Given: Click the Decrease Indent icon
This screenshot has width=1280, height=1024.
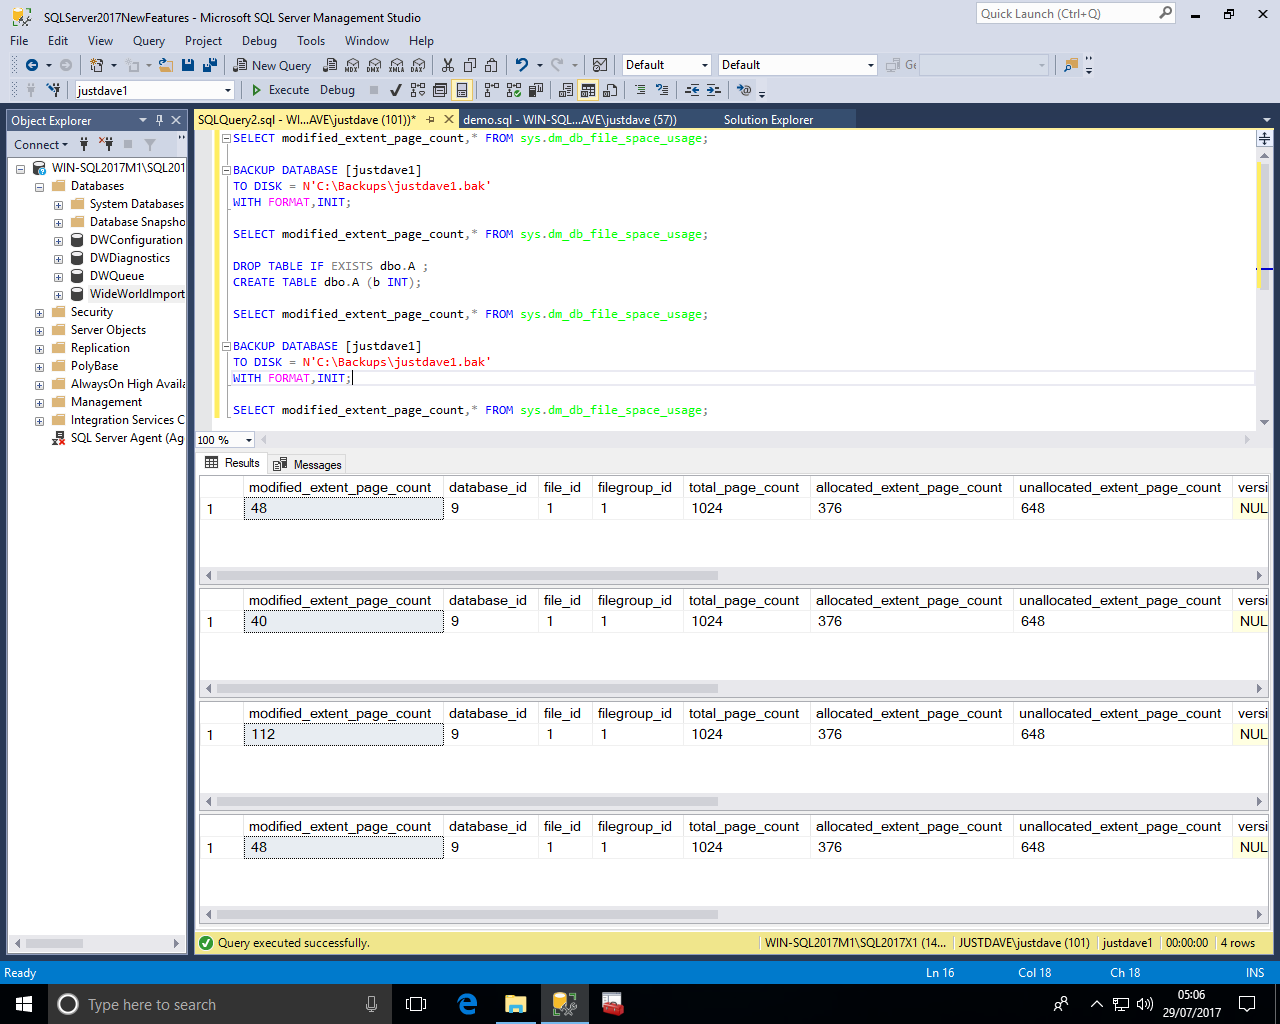Looking at the screenshot, I should click(692, 90).
